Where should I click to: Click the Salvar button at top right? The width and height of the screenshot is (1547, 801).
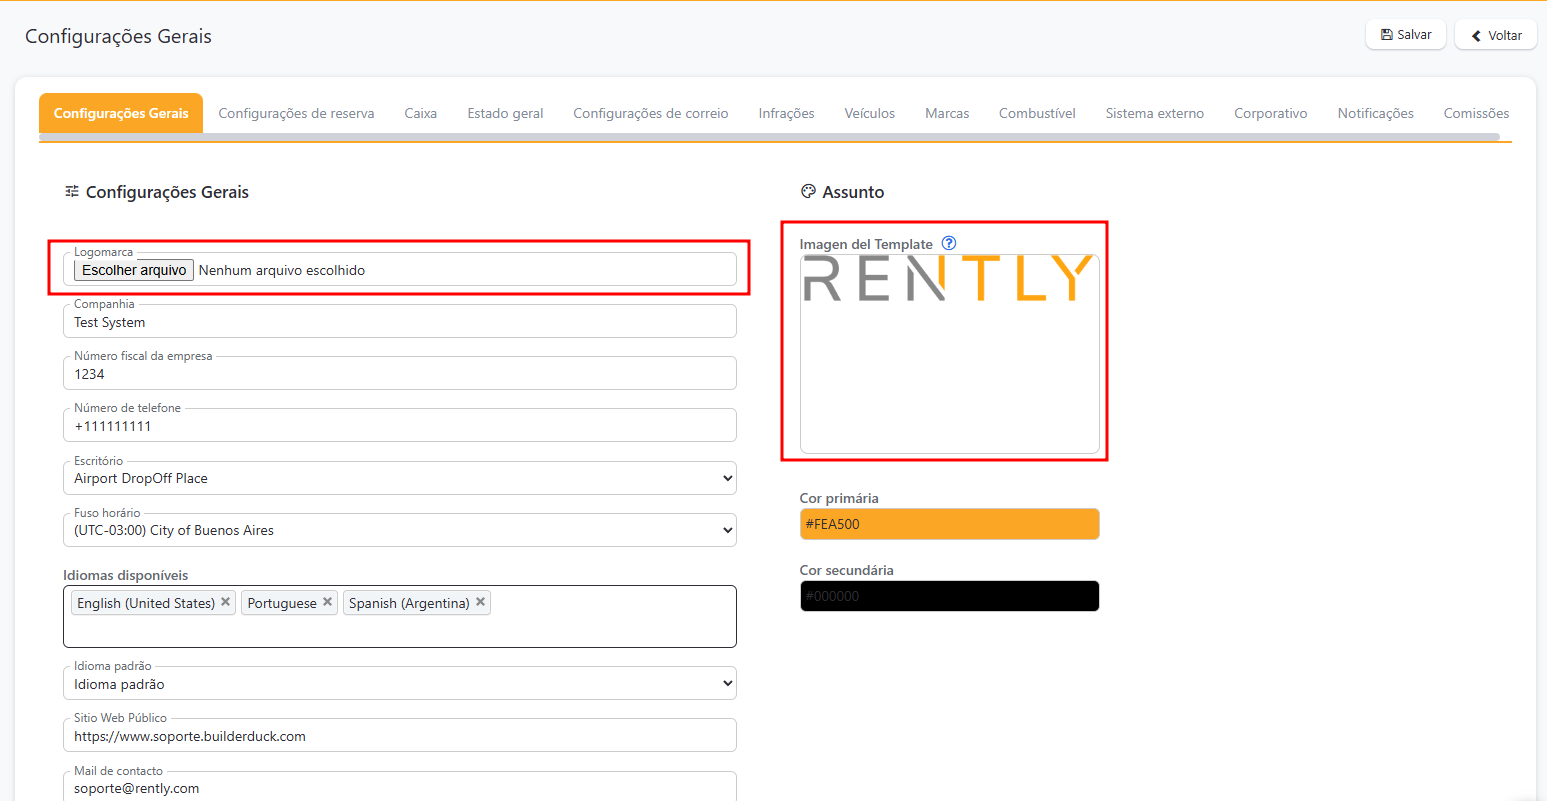[x=1405, y=35]
